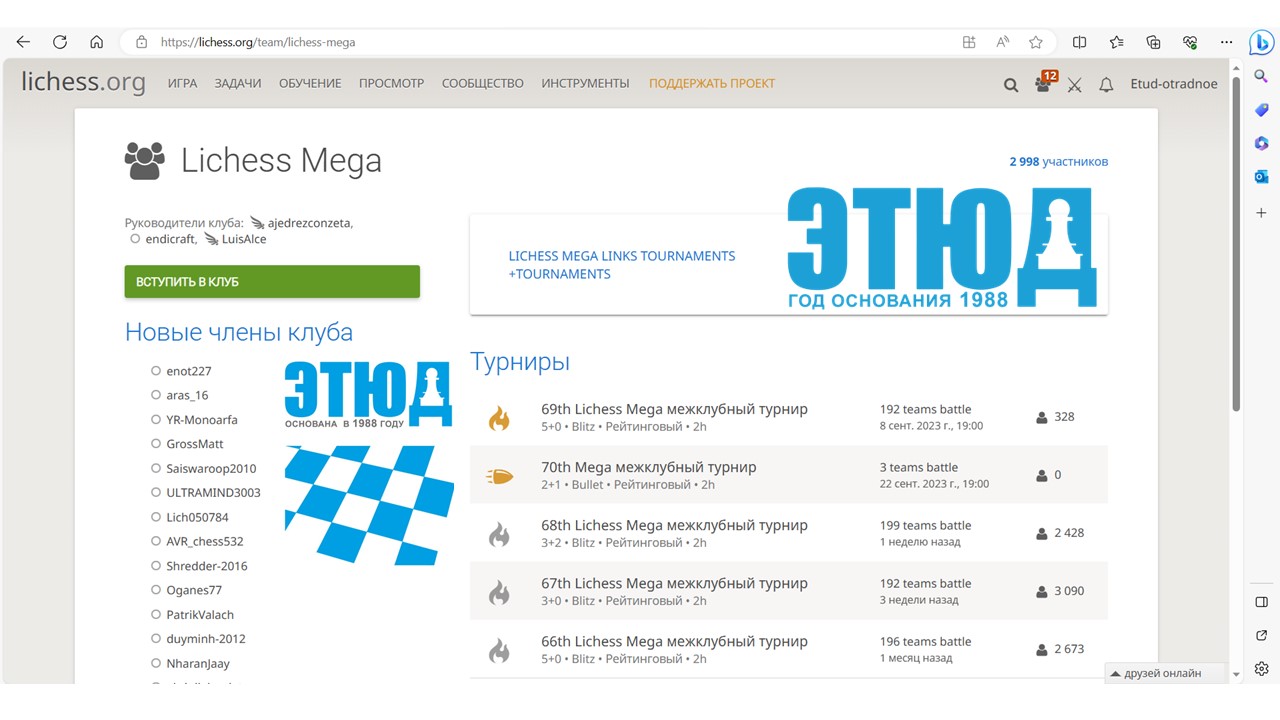This screenshot has height=720, width=1280.
Task: Reload the page with refresh icon
Action: (60, 42)
